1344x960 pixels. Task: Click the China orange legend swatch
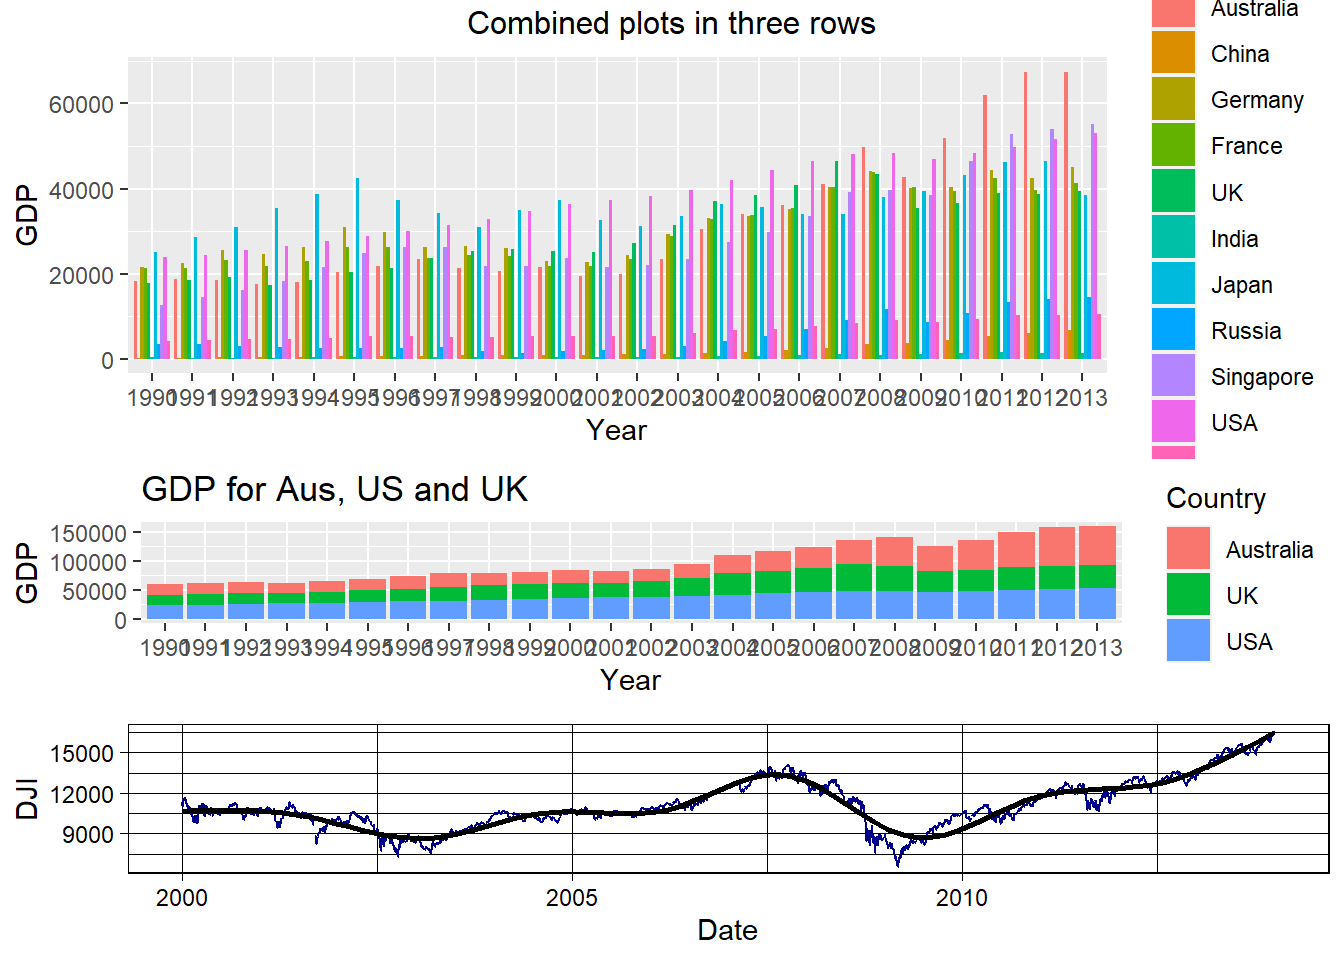1173,53
